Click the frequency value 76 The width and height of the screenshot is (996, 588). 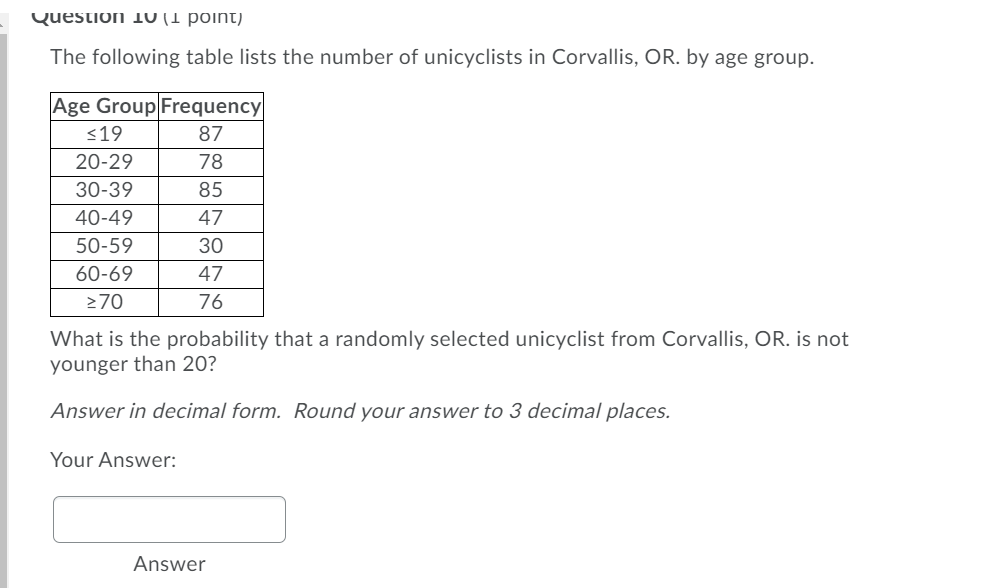210,302
